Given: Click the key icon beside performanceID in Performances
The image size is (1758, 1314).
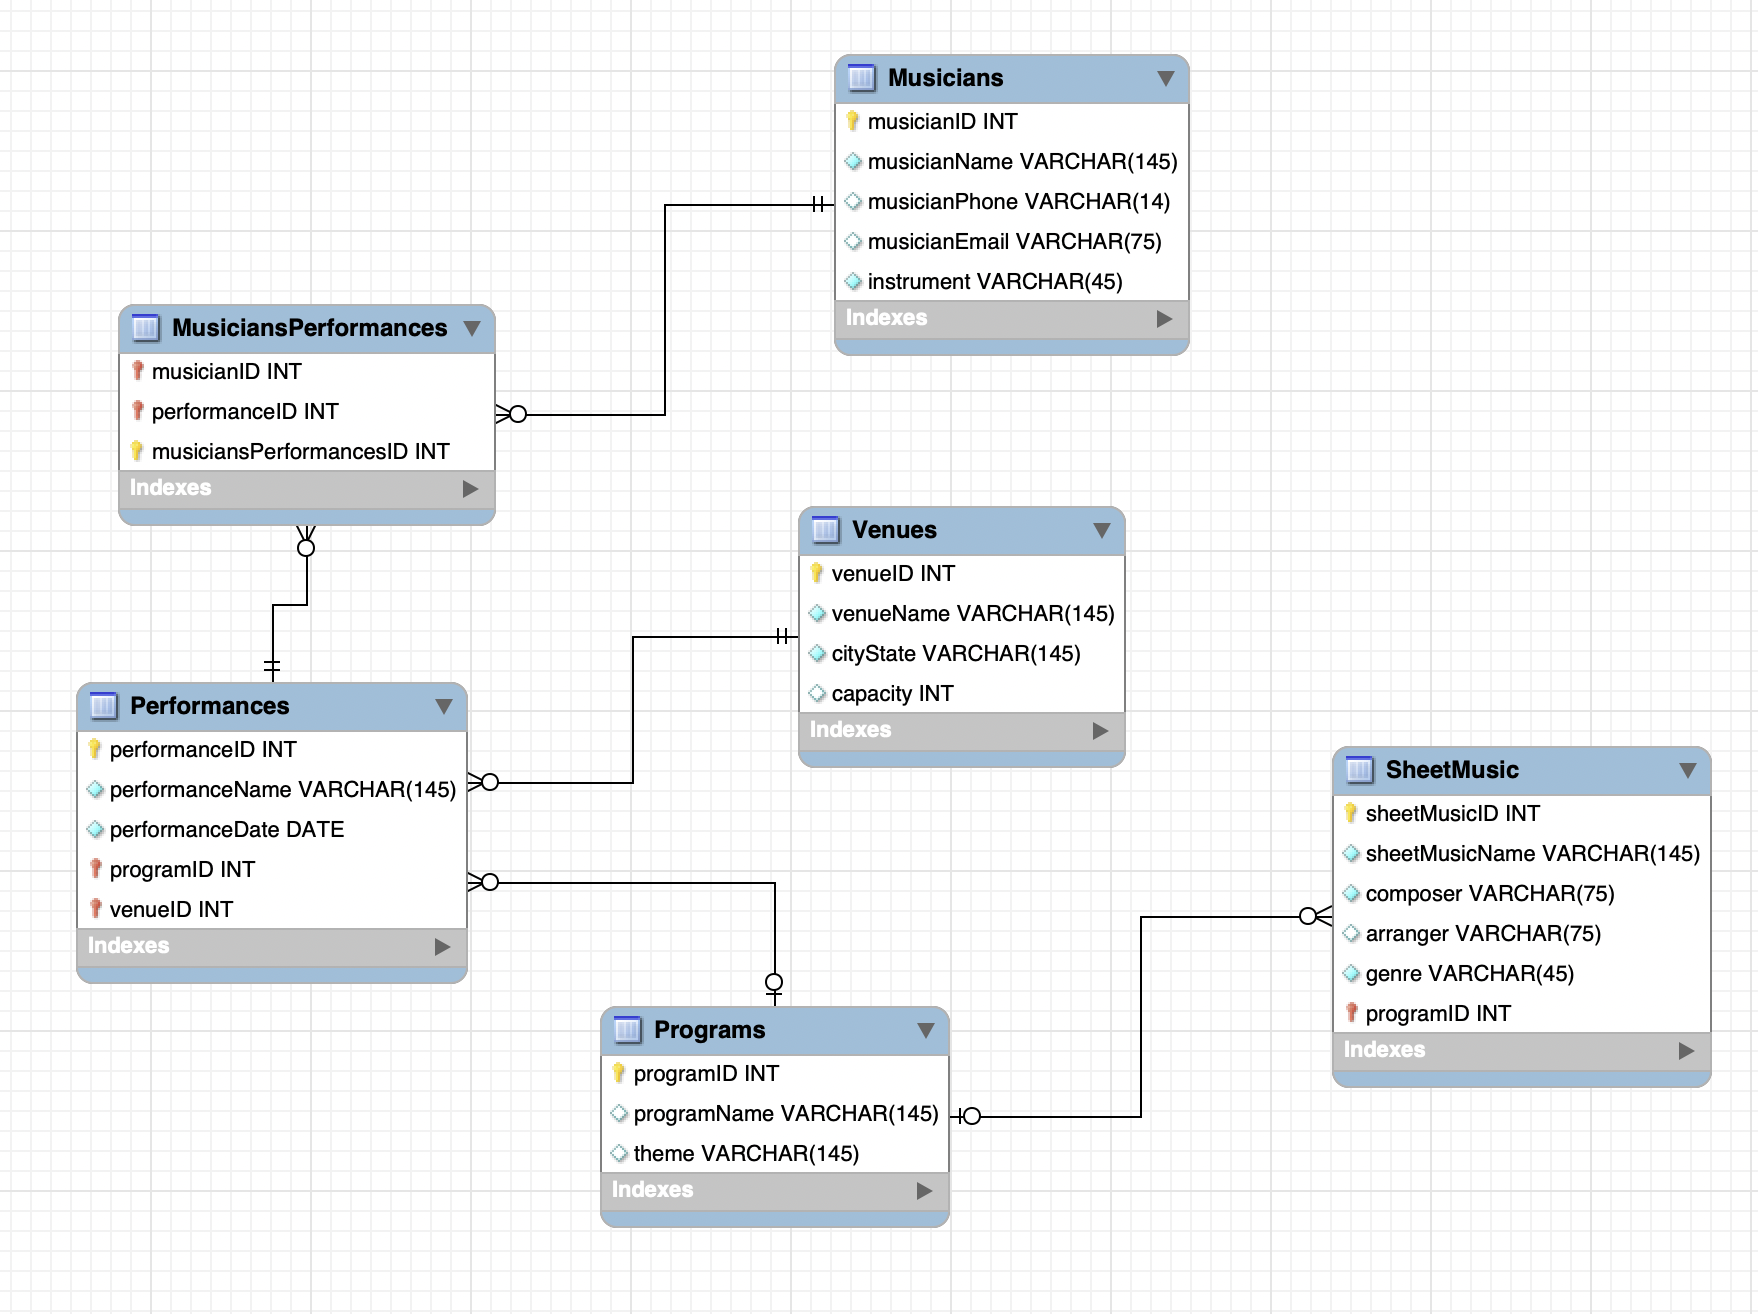Looking at the screenshot, I should (95, 749).
